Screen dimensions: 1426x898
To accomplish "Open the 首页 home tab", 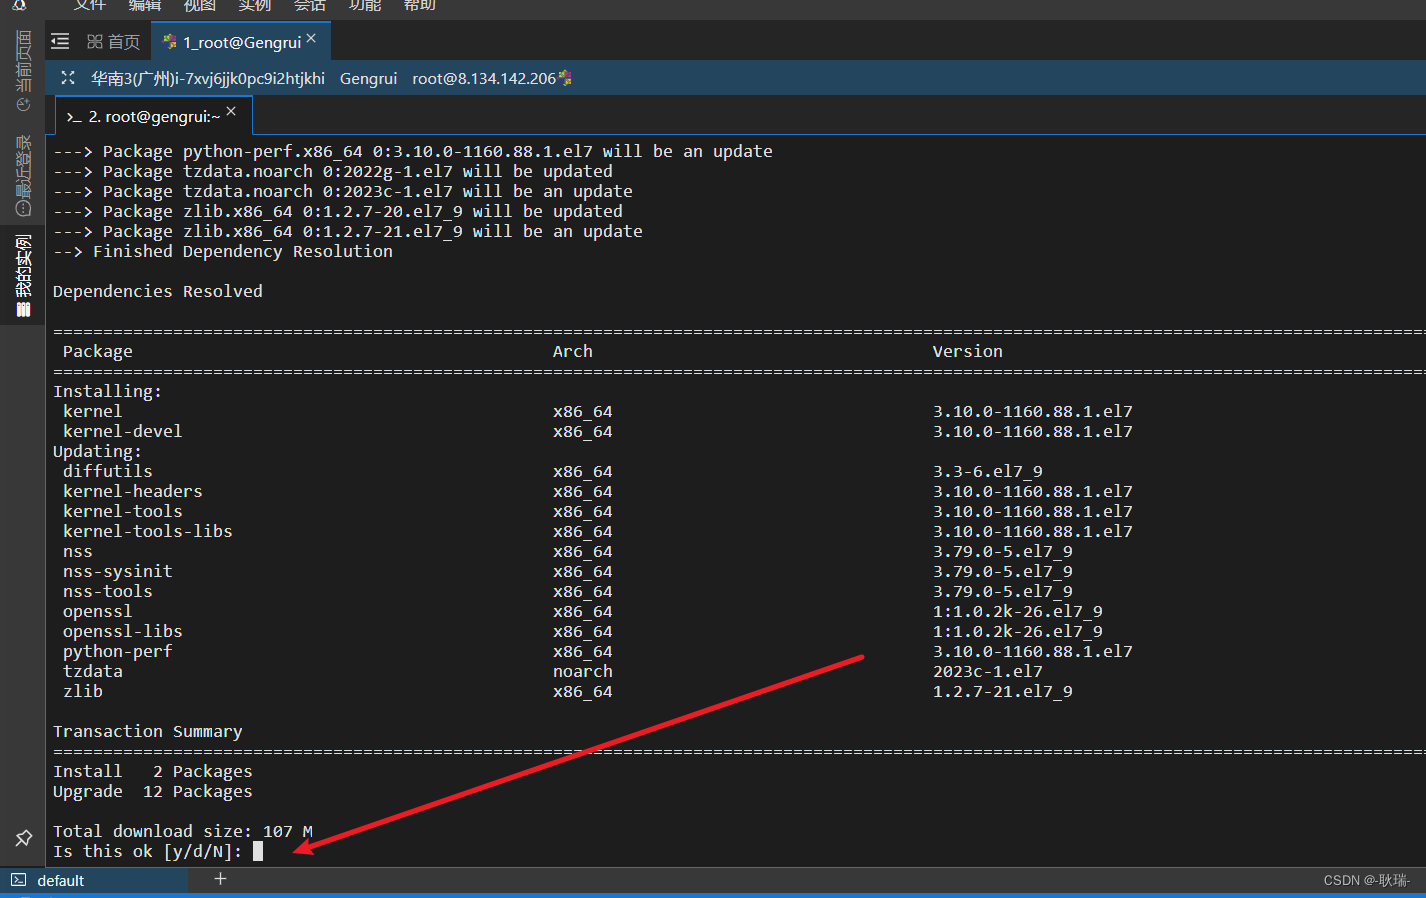I will 113,41.
